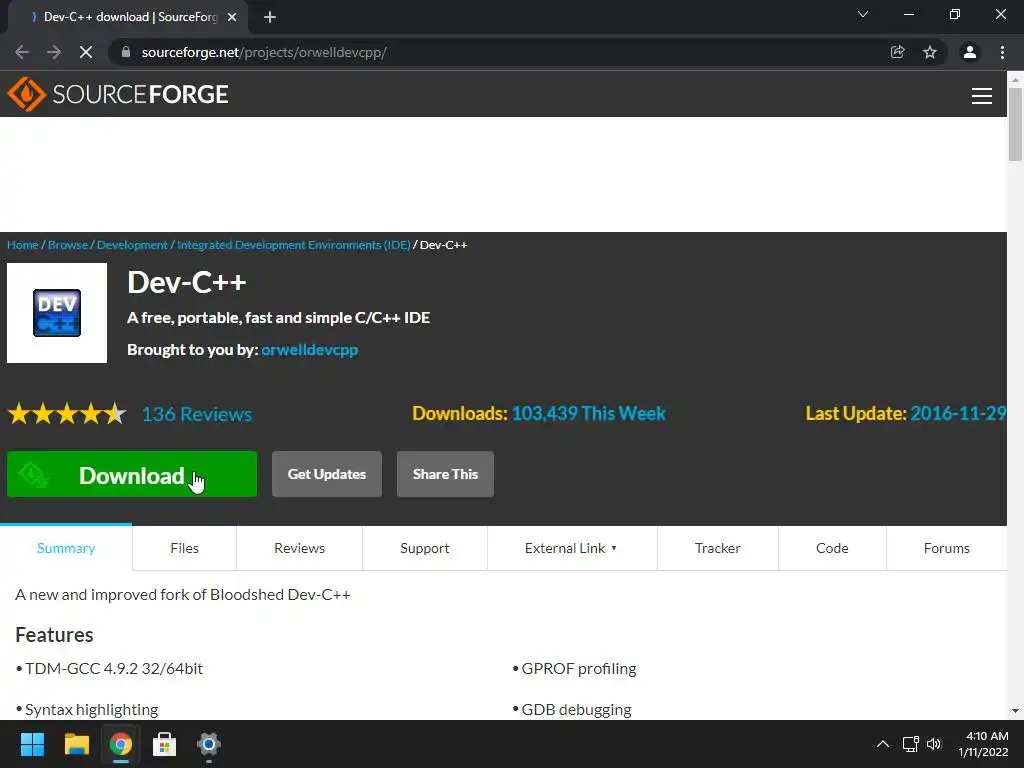Viewport: 1024px width, 768px height.
Task: Click the star rating
Action: pyautogui.click(x=67, y=414)
